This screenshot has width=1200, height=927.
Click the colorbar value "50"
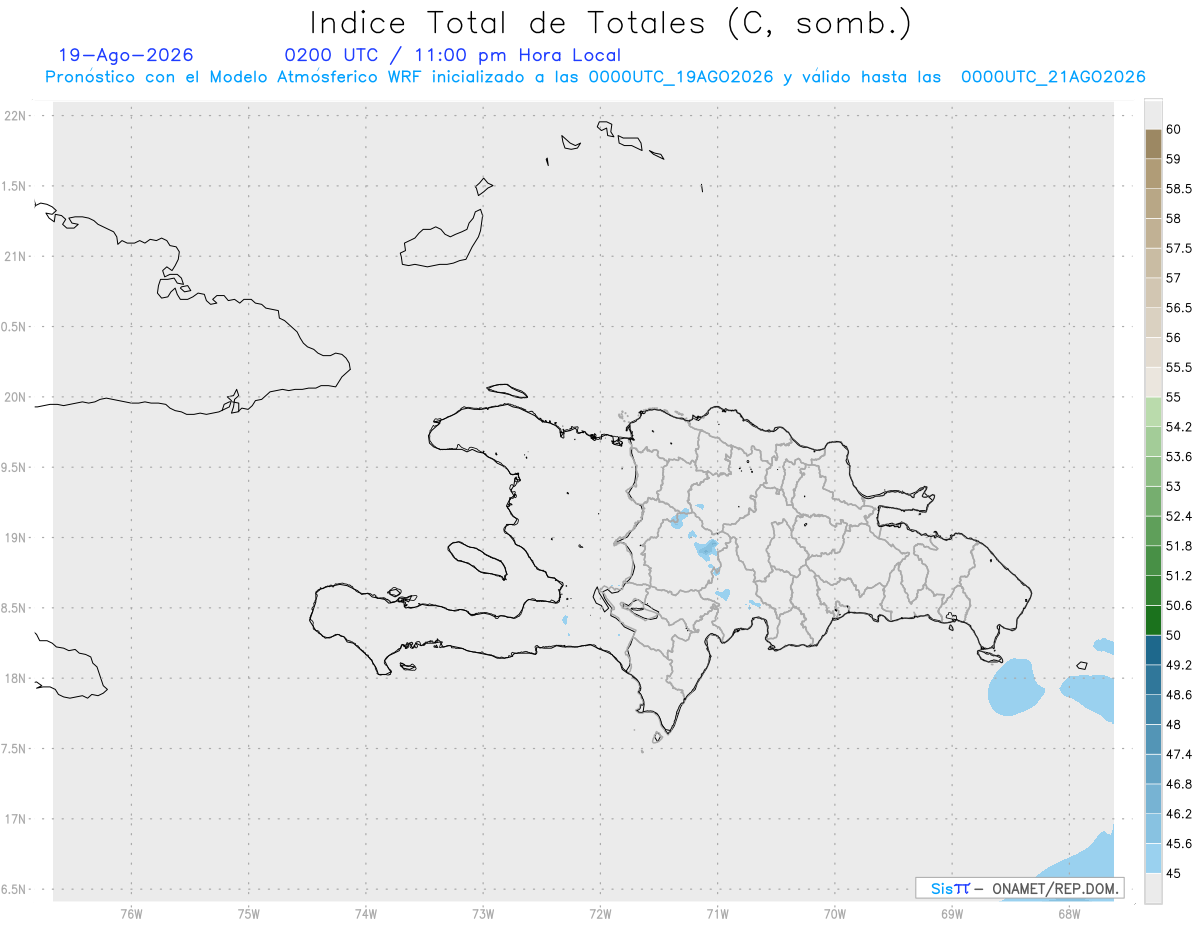point(1173,635)
